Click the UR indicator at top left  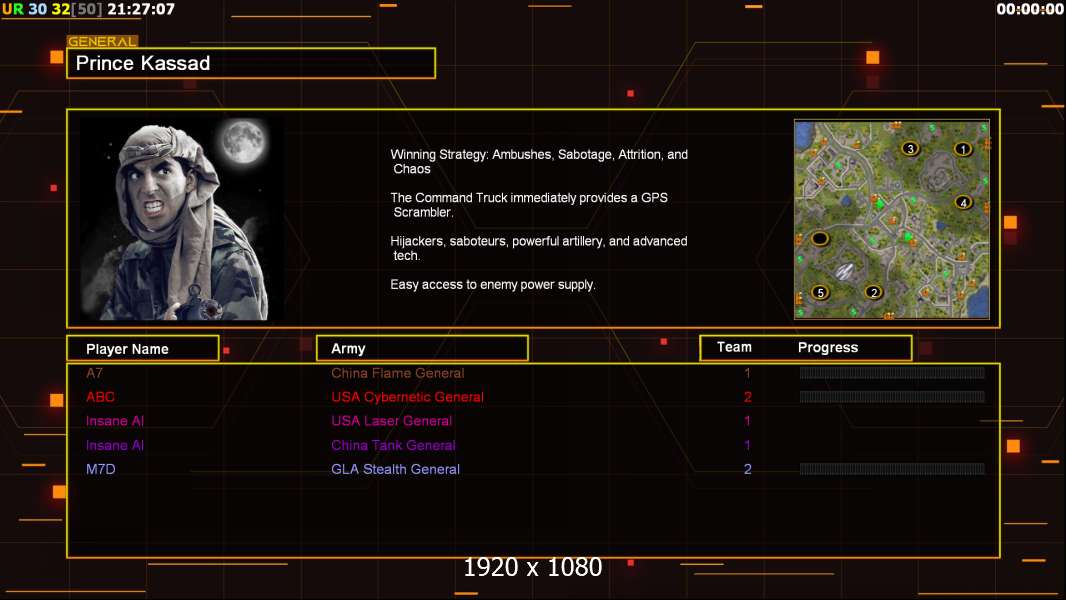coord(12,9)
